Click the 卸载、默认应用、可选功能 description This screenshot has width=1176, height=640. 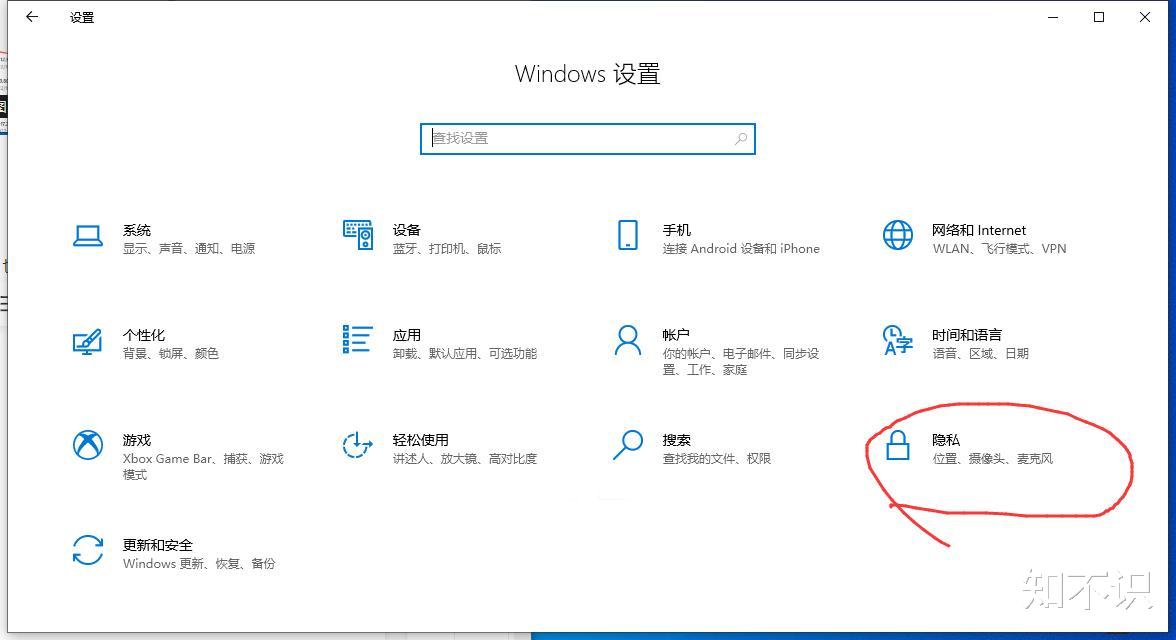coord(465,353)
